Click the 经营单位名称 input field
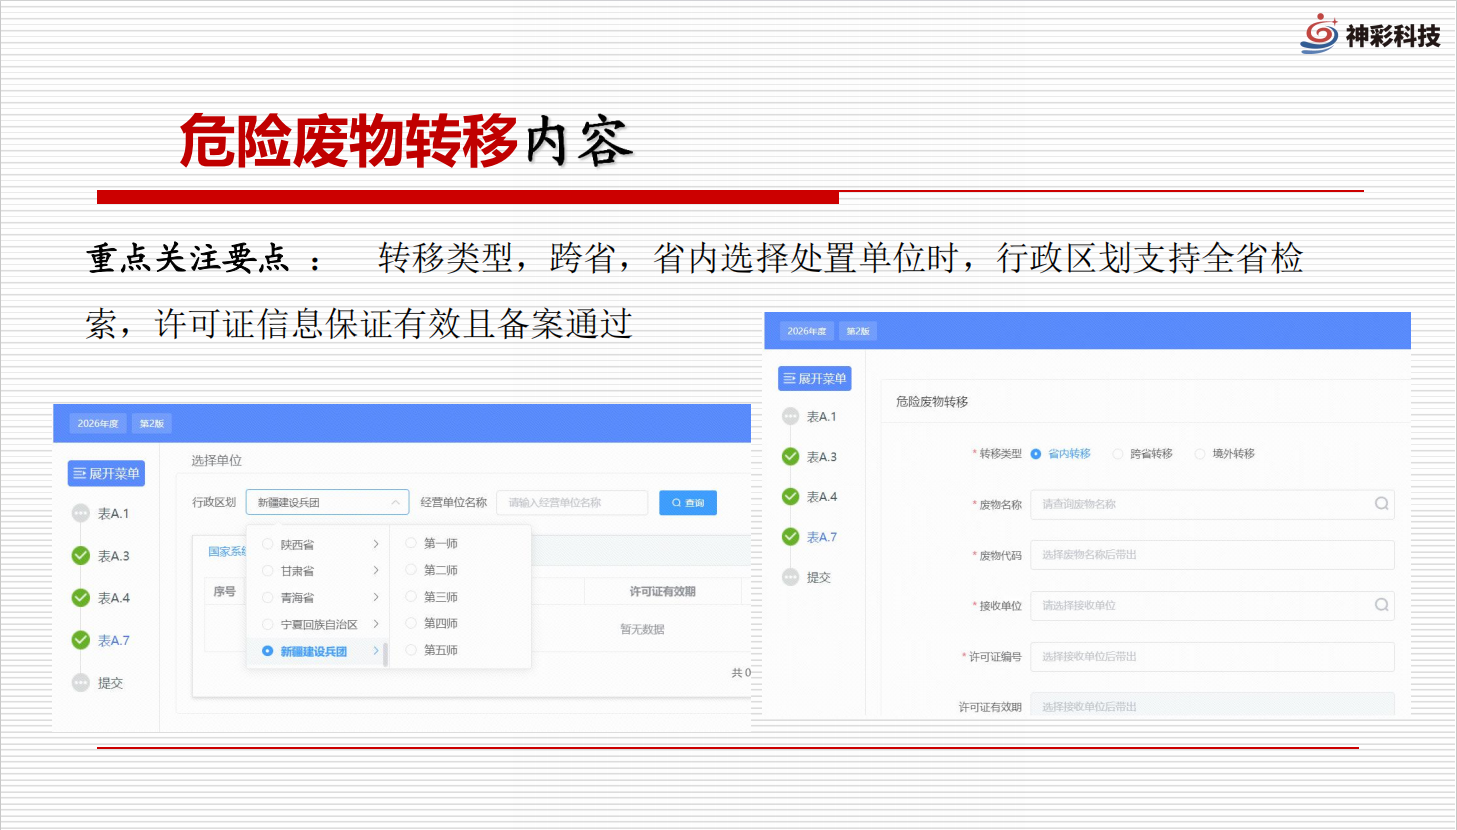The image size is (1457, 830). tap(571, 502)
